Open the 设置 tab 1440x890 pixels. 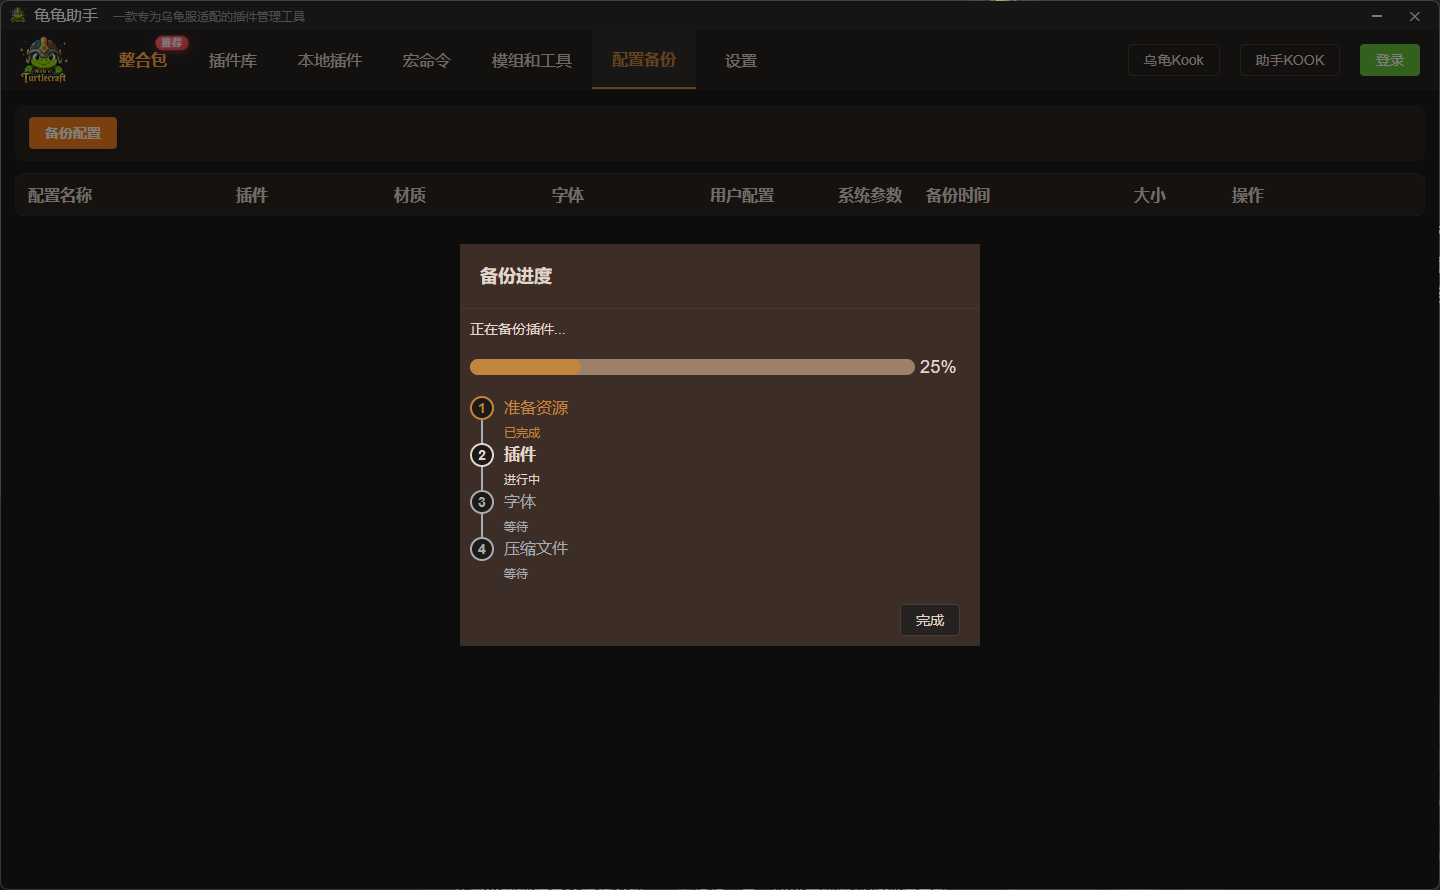pos(741,61)
